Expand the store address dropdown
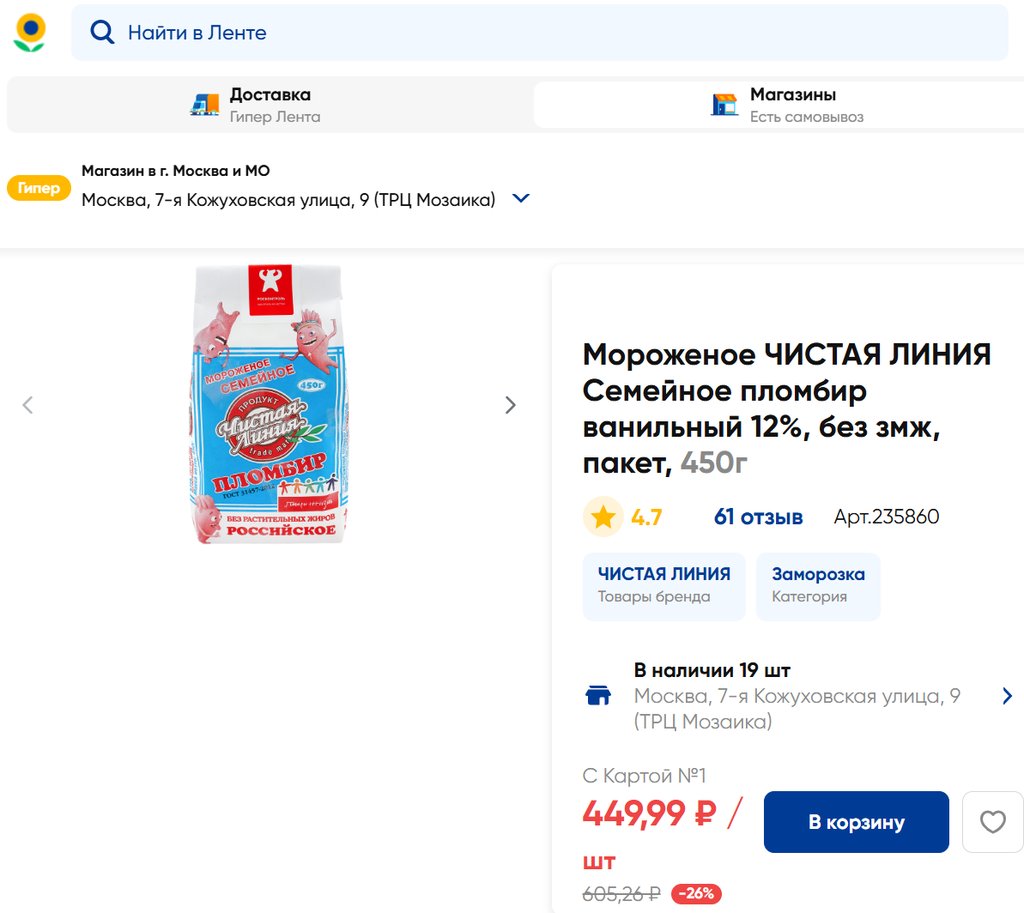This screenshot has width=1024, height=913. click(520, 199)
